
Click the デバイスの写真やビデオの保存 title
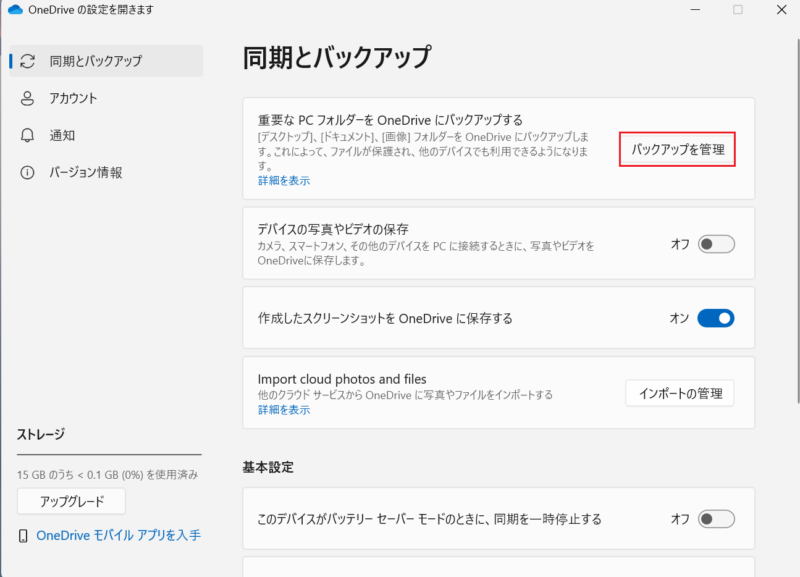point(333,229)
